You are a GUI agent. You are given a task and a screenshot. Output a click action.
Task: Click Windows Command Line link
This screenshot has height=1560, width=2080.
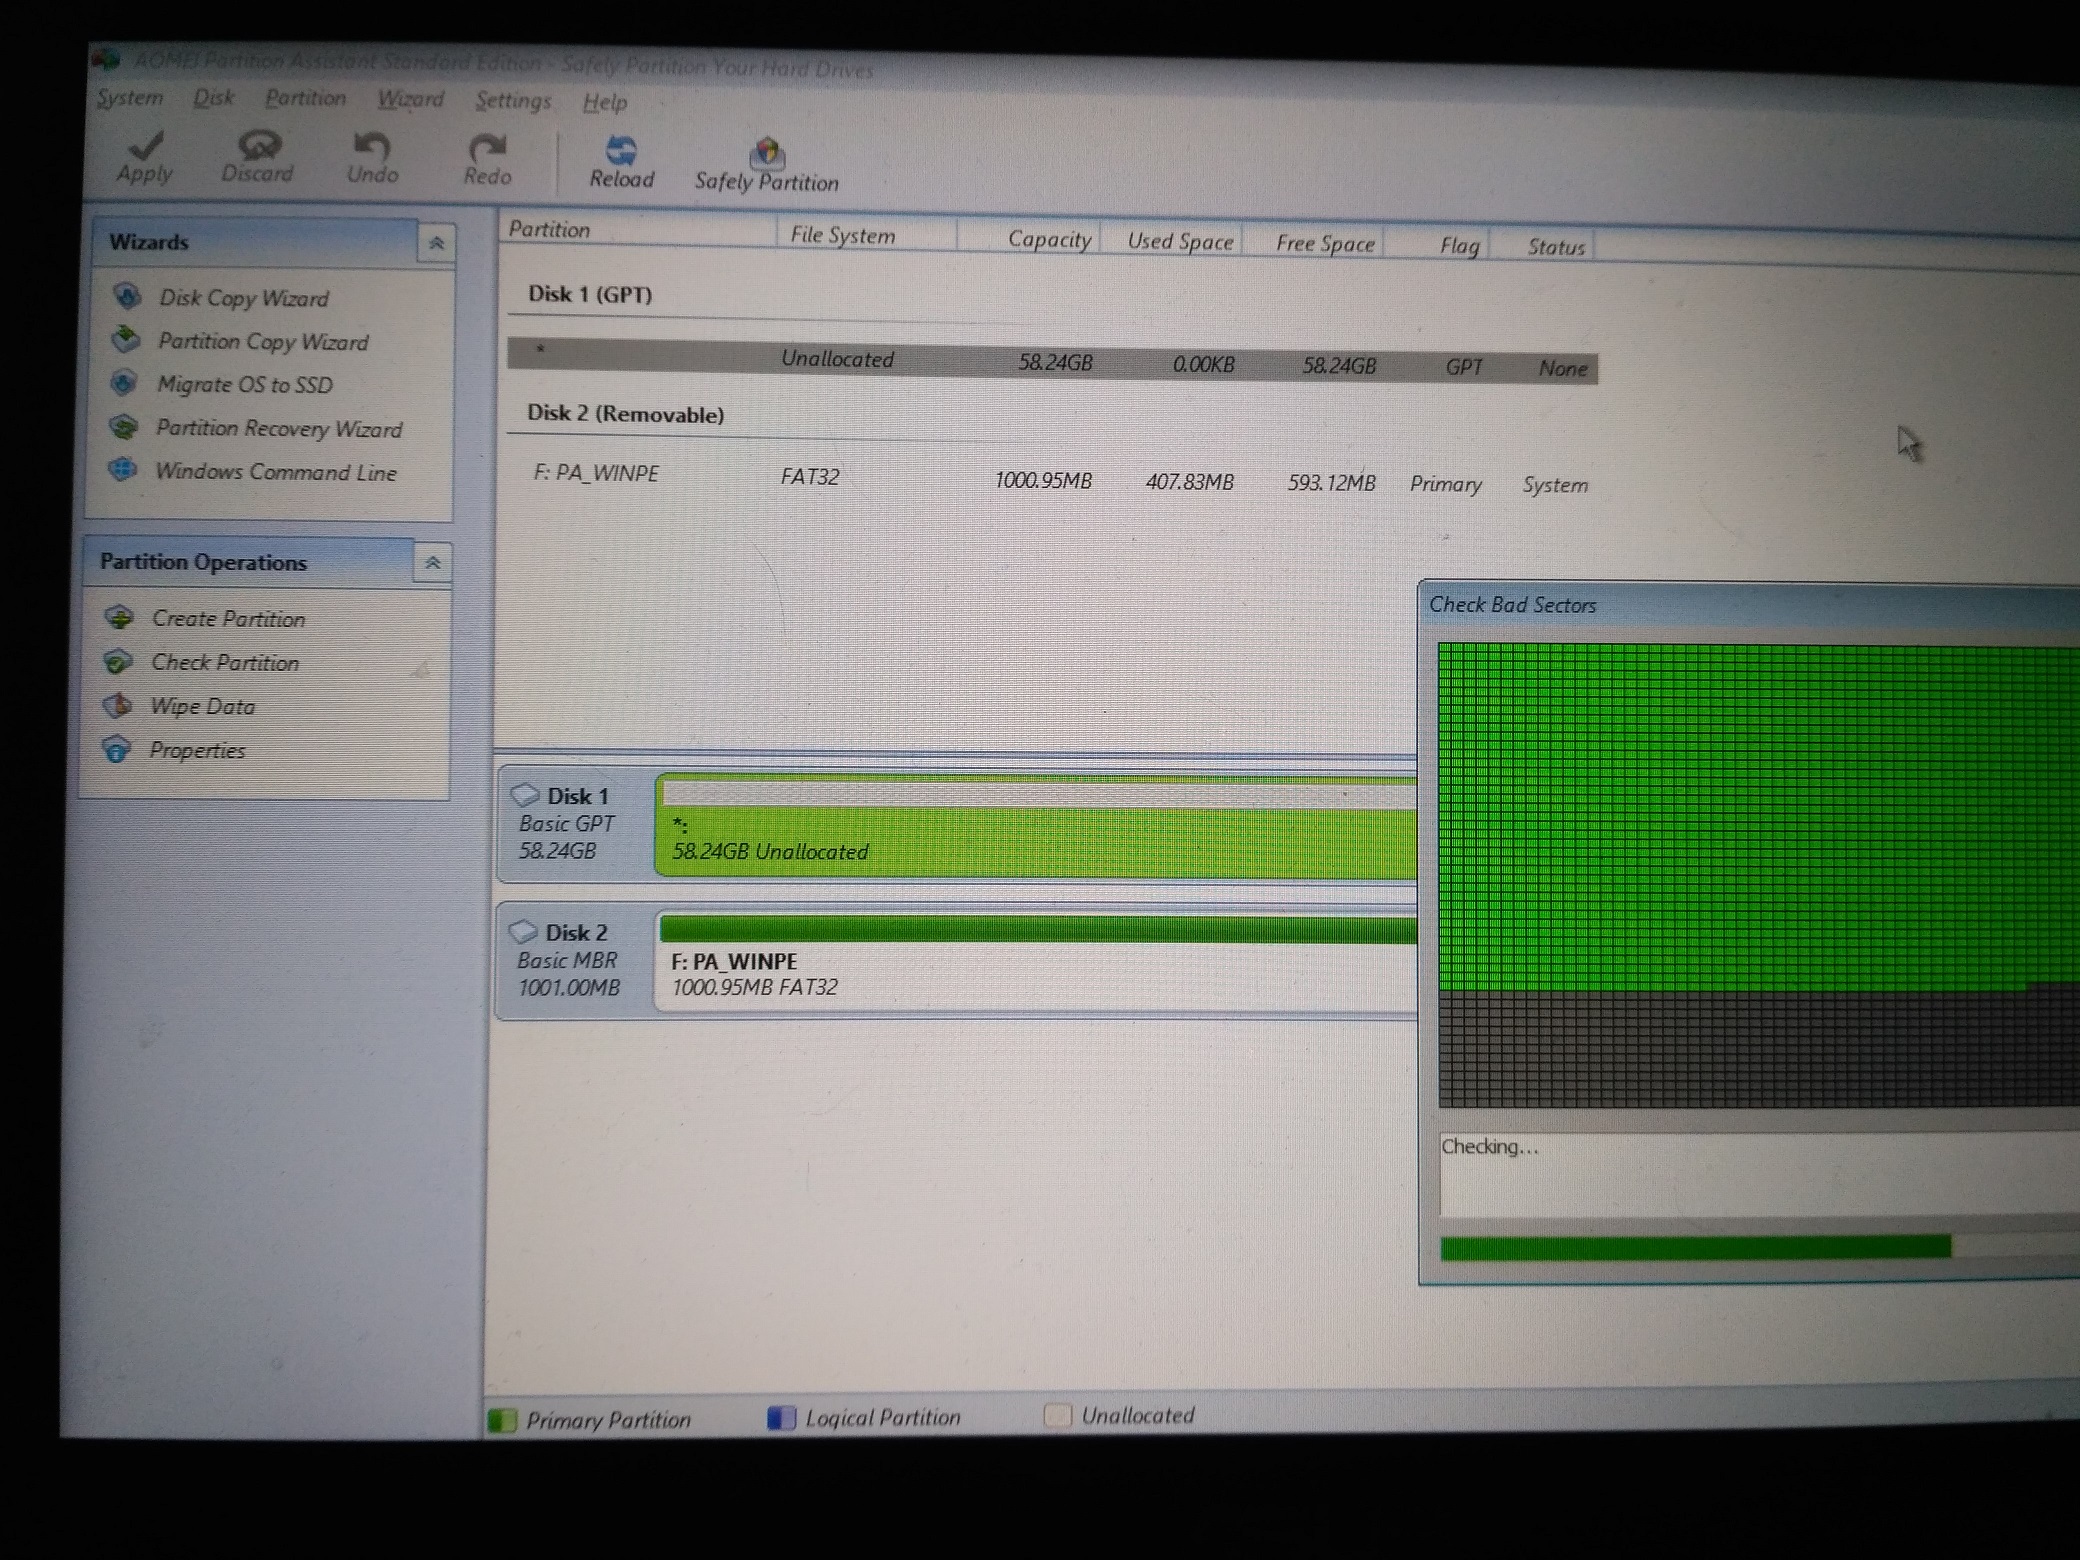[275, 472]
